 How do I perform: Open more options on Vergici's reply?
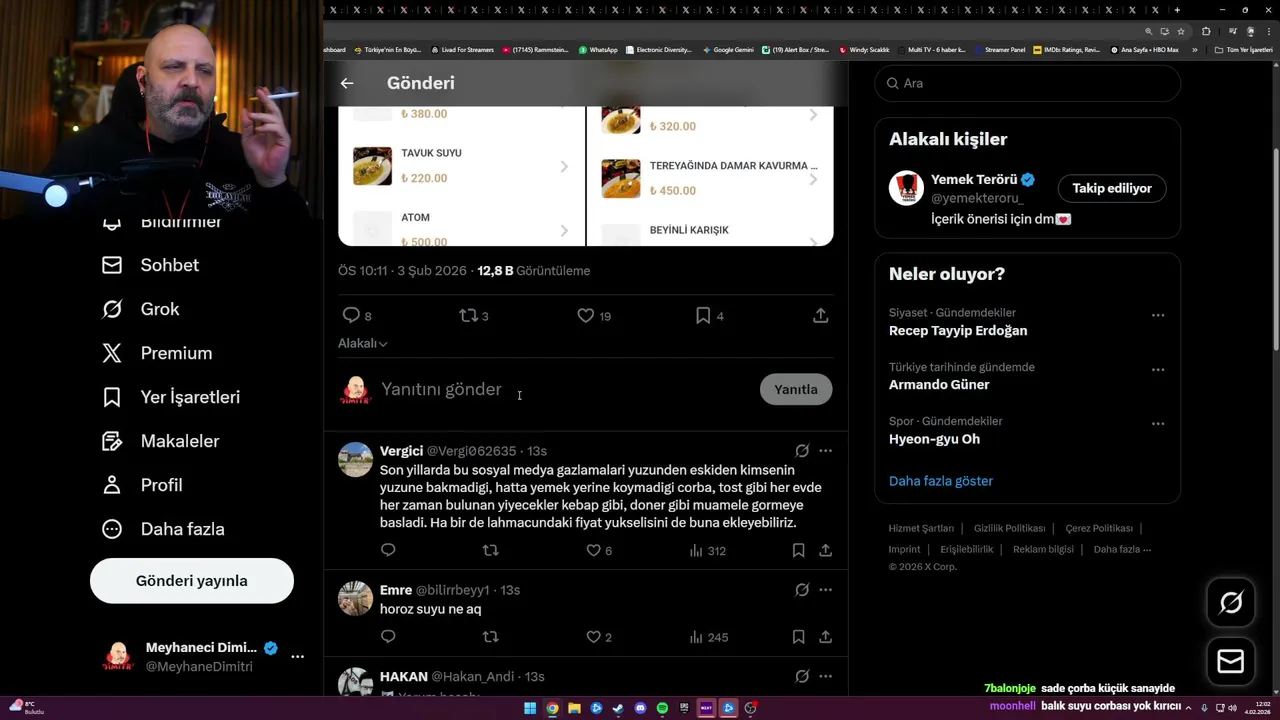pyautogui.click(x=825, y=451)
